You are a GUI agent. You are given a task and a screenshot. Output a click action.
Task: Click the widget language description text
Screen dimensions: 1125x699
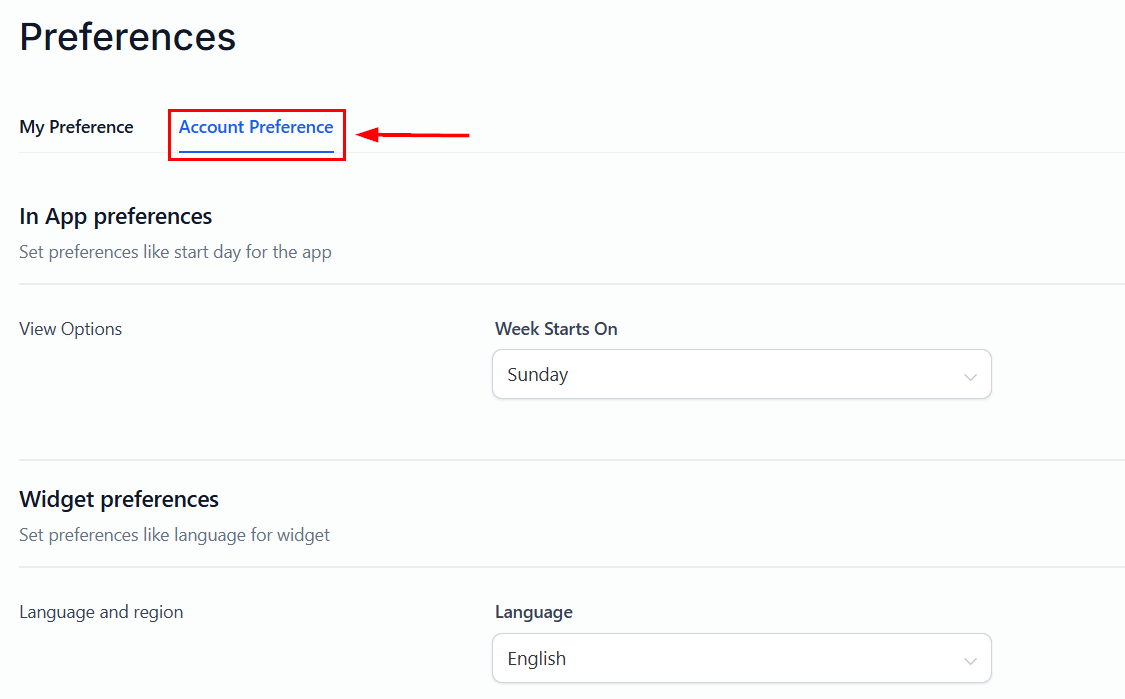174,535
